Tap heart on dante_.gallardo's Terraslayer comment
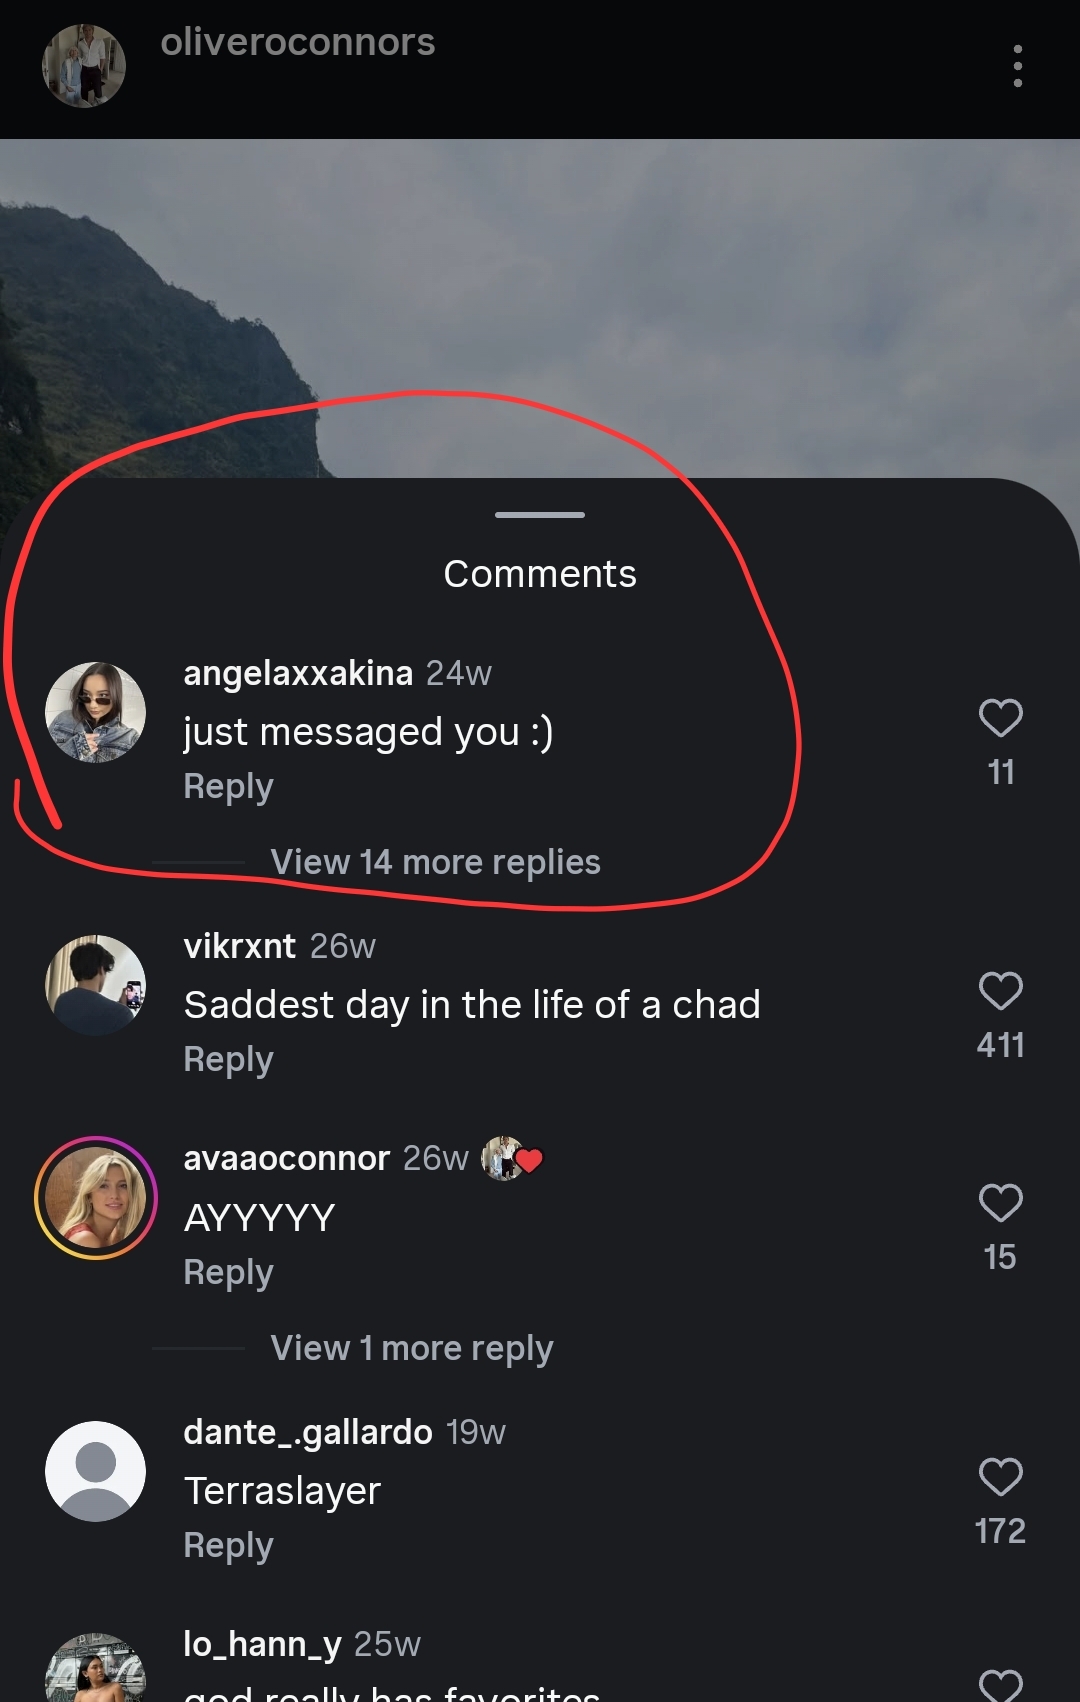Viewport: 1080px width, 1702px height. (1000, 1477)
